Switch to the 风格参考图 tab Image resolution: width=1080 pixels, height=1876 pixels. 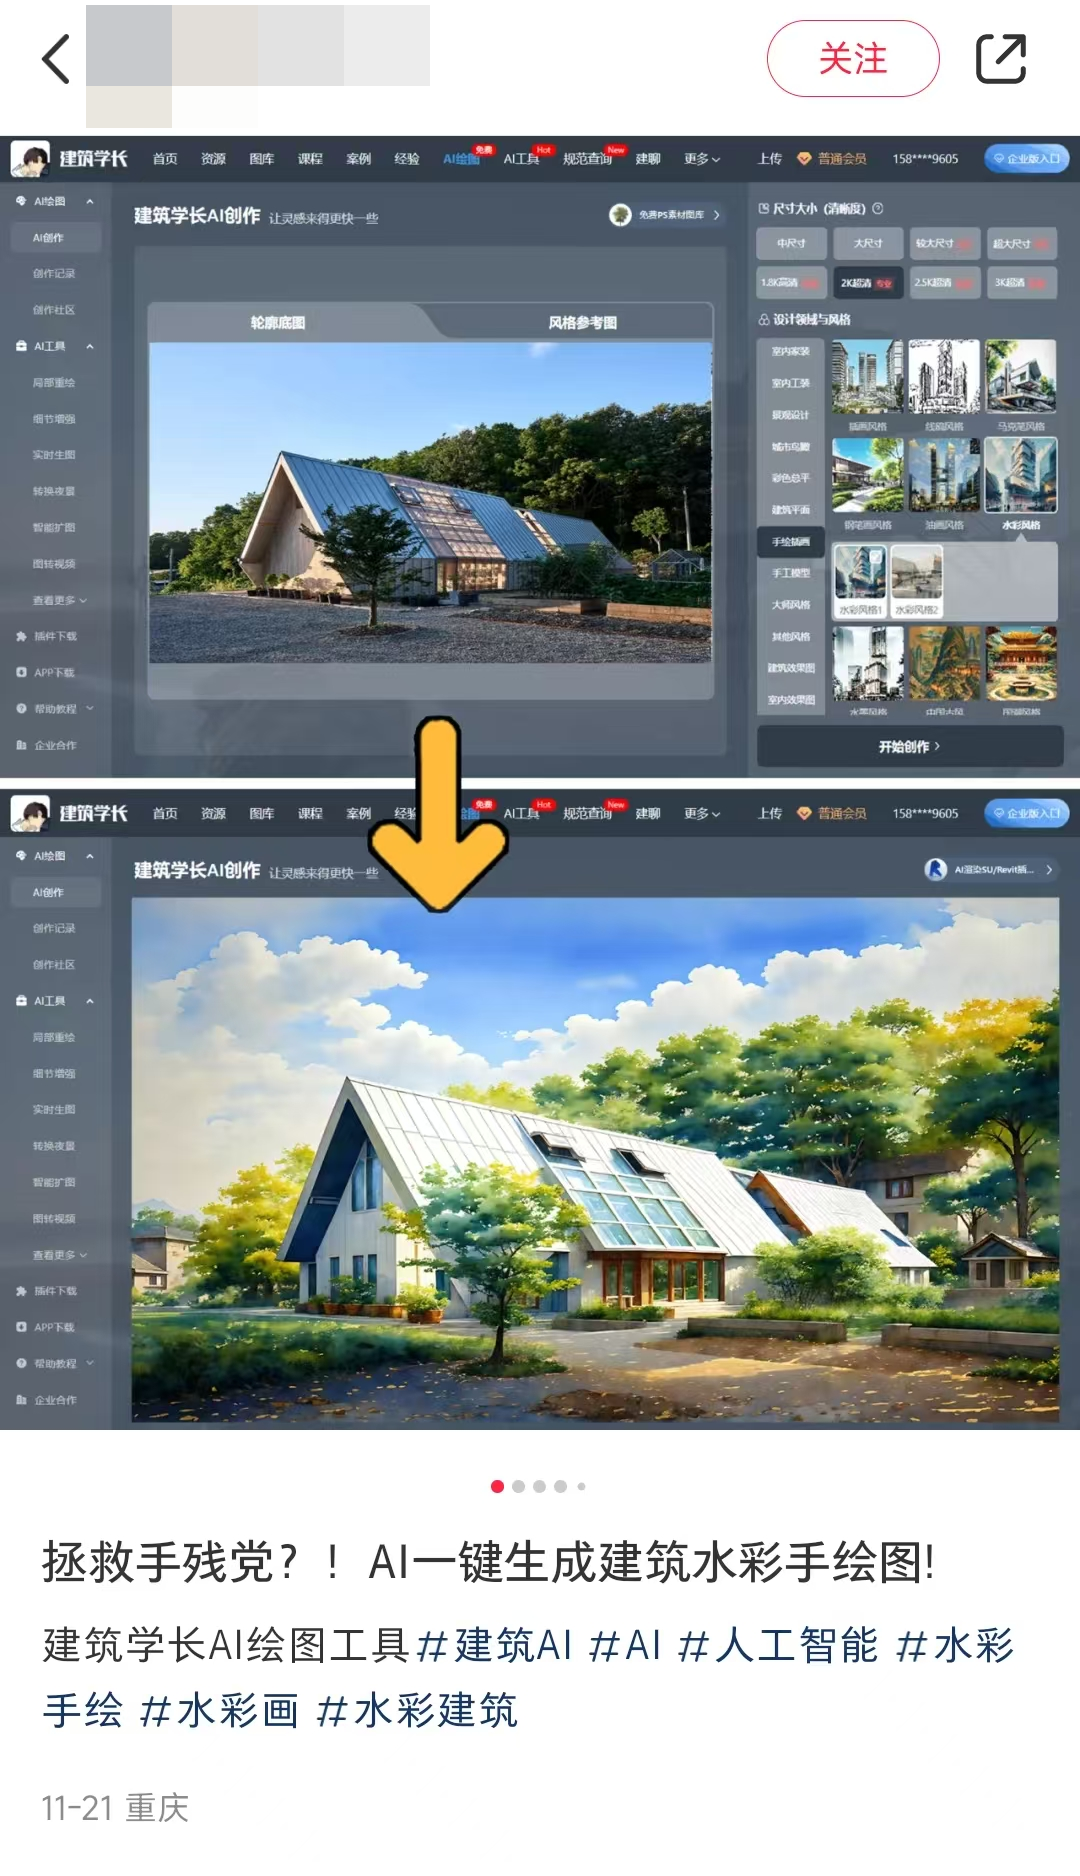click(x=582, y=323)
